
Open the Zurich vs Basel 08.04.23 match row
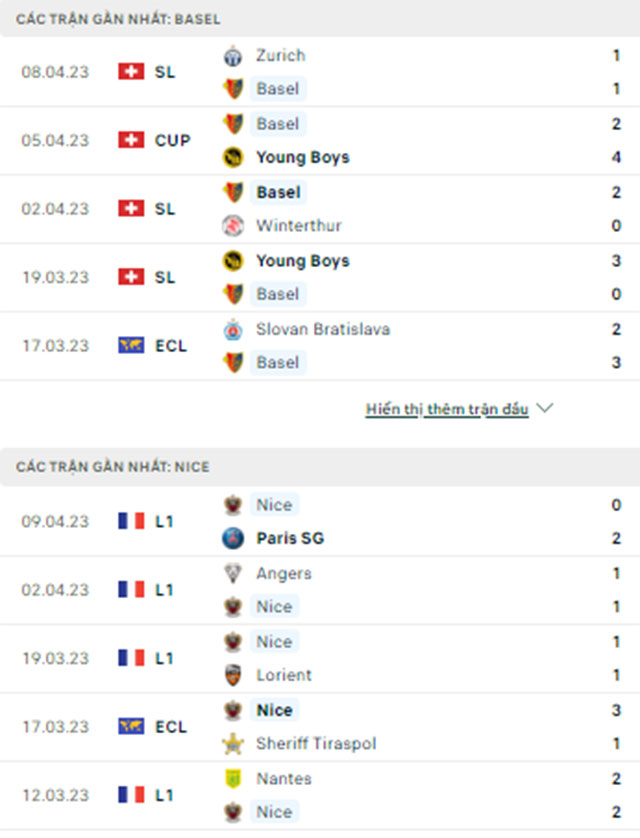pos(320,72)
